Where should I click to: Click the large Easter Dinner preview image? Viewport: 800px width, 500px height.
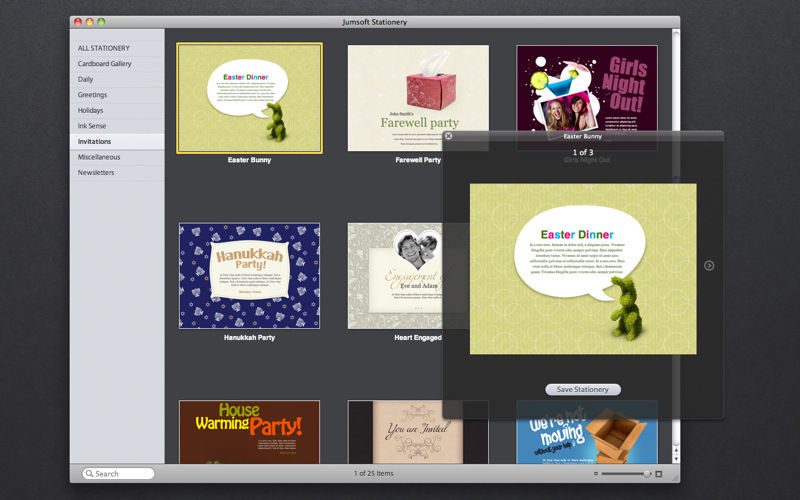pos(583,269)
